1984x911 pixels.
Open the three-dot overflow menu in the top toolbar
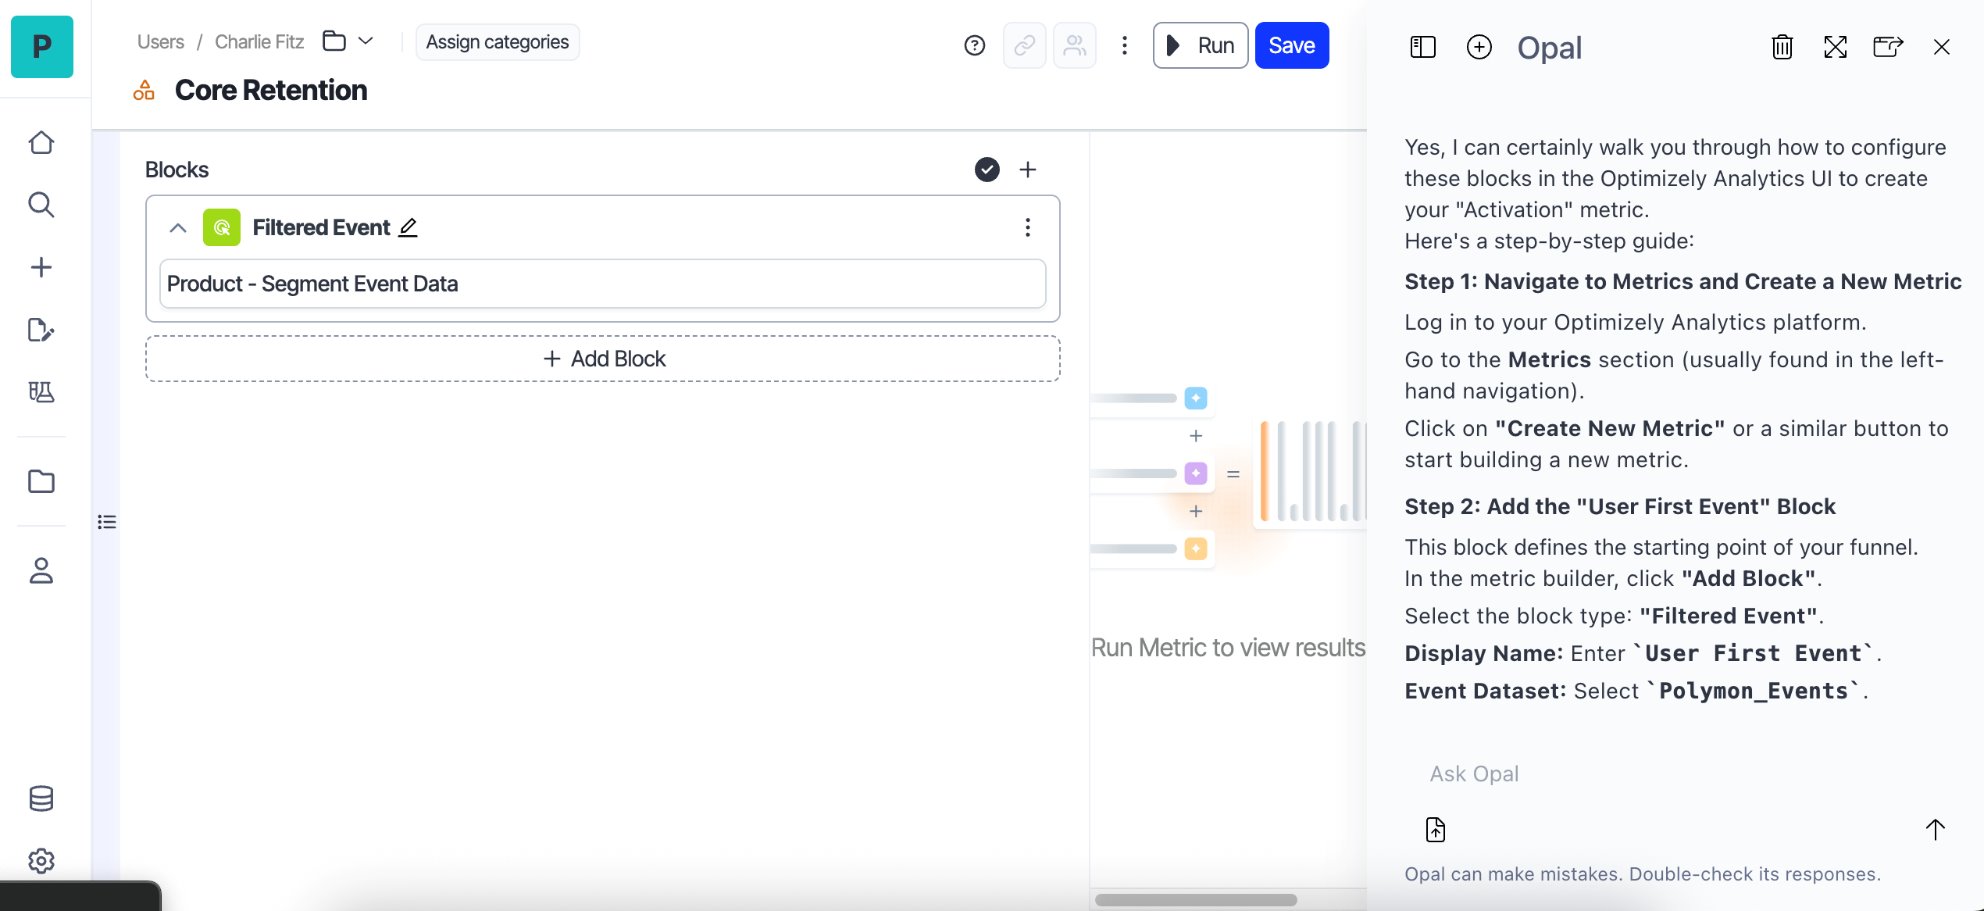click(x=1124, y=45)
